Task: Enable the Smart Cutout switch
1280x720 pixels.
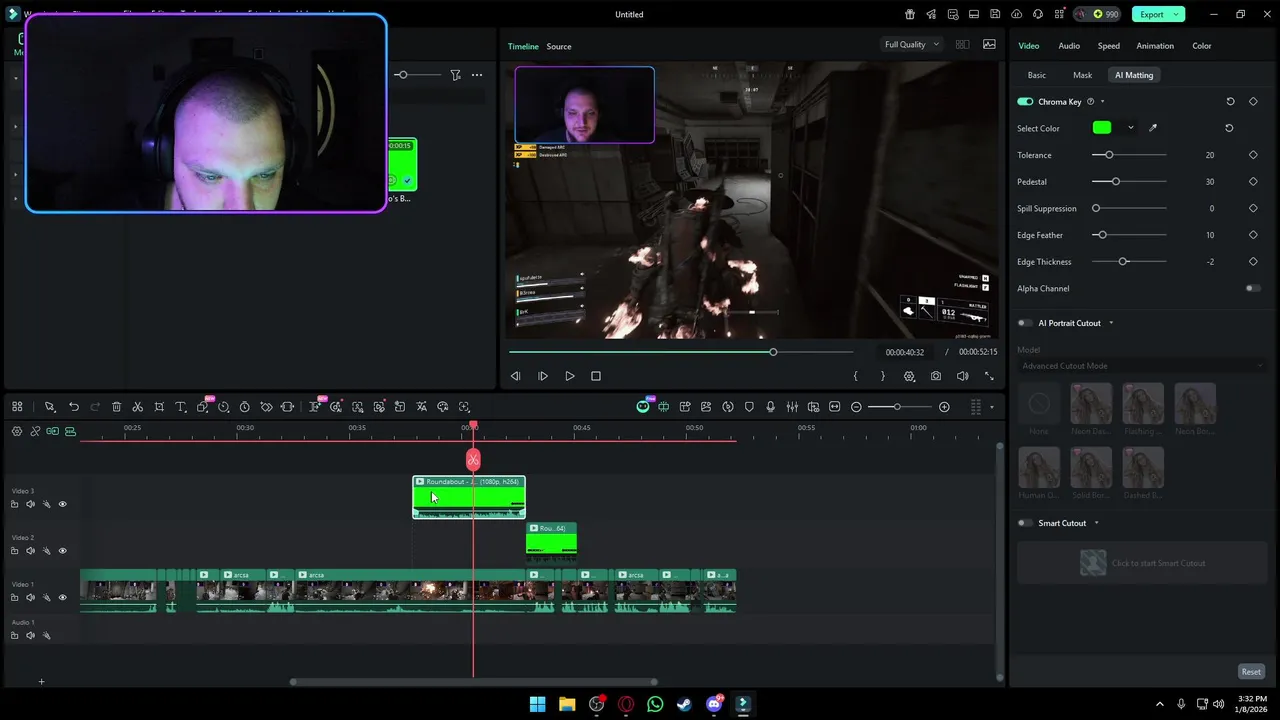Action: (1025, 523)
